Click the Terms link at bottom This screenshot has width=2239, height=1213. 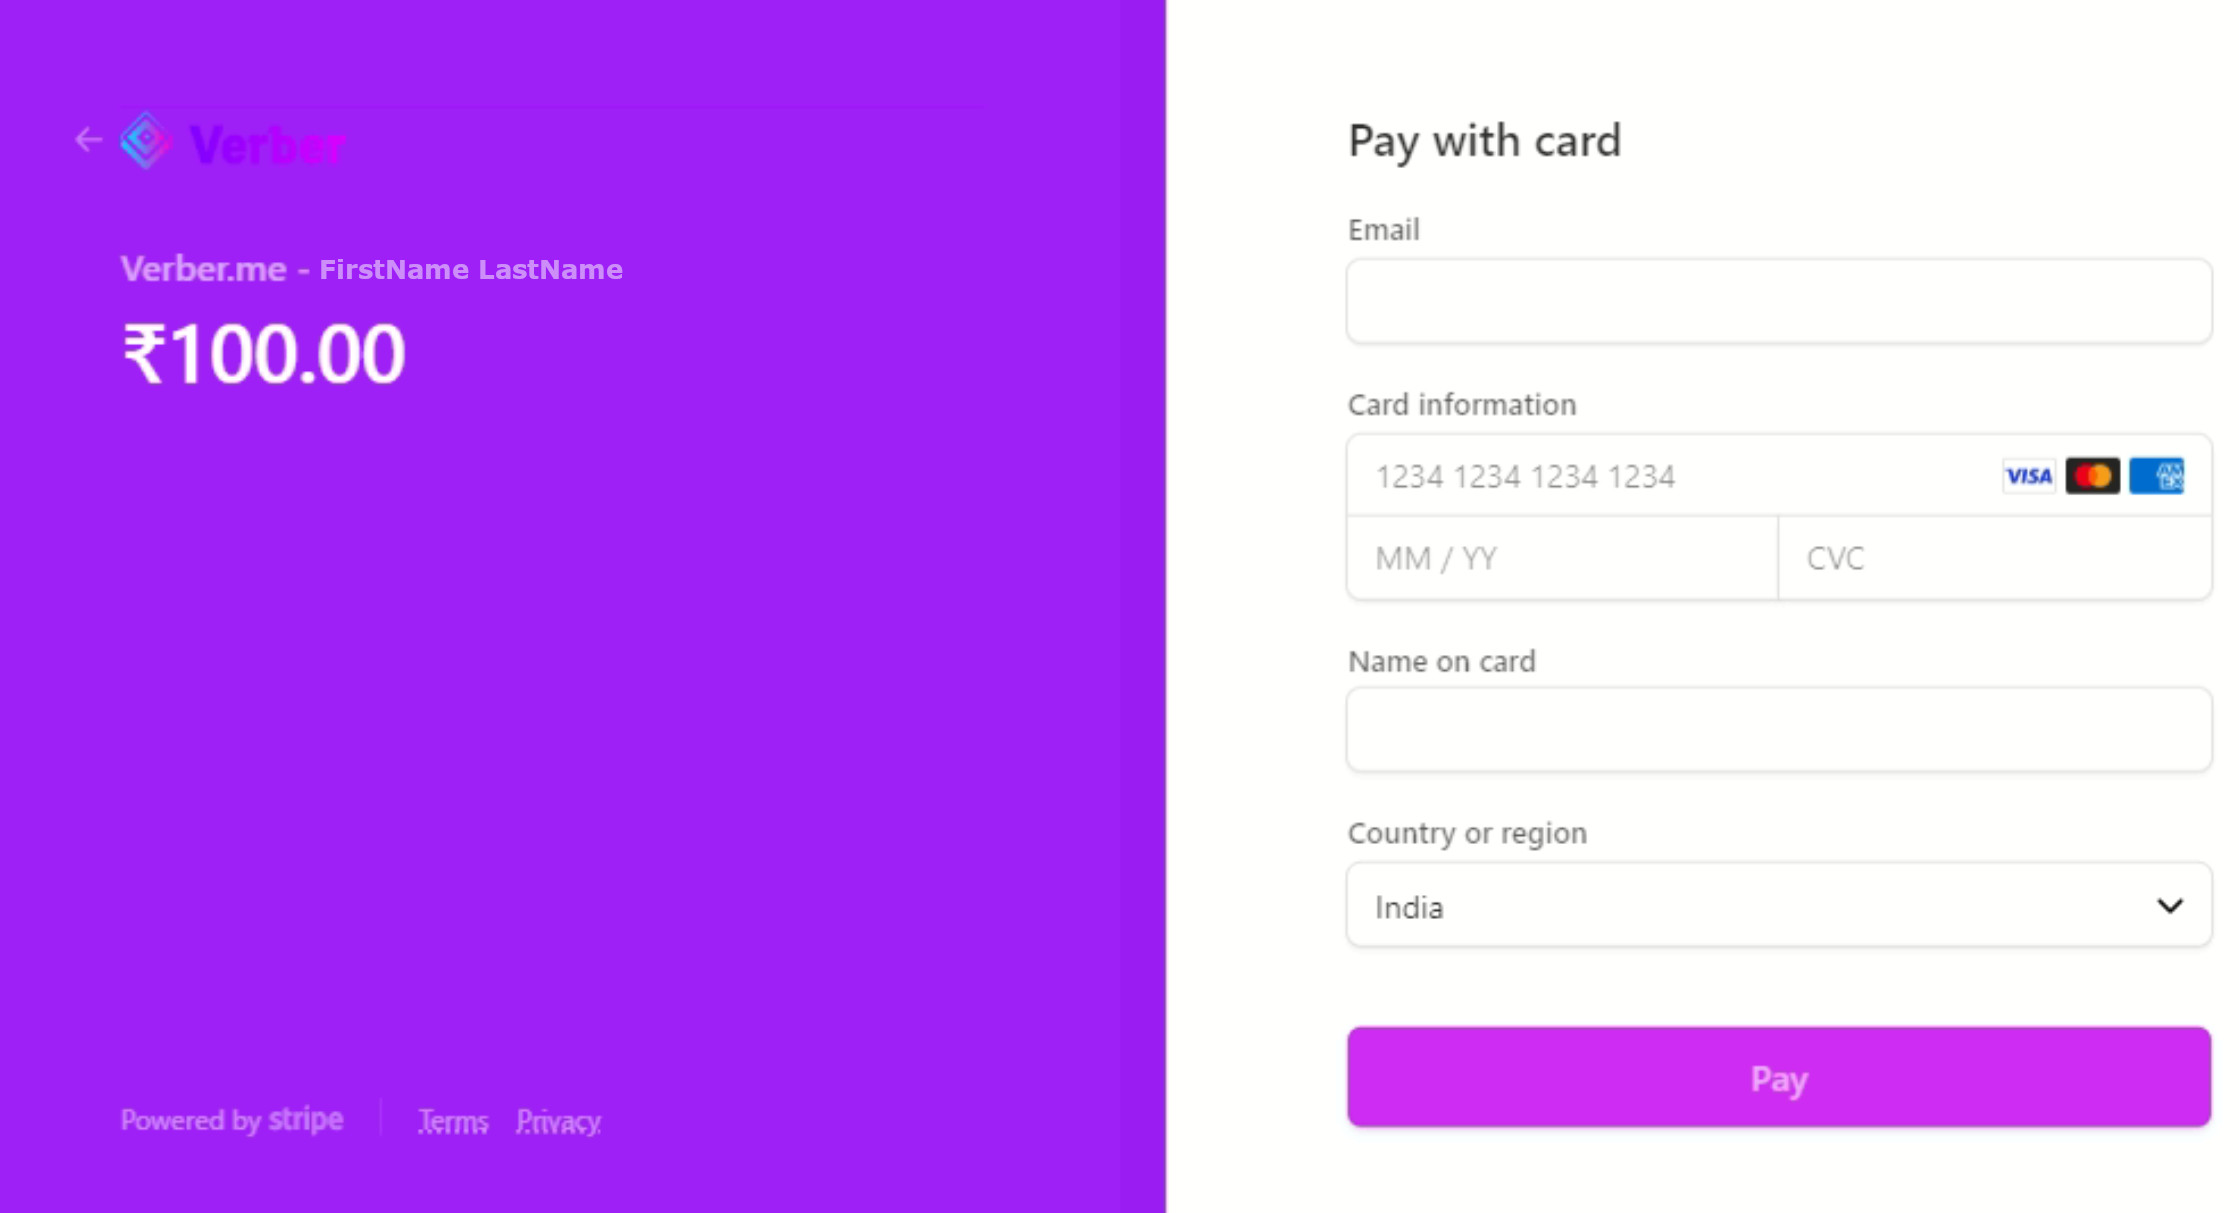pyautogui.click(x=453, y=1122)
